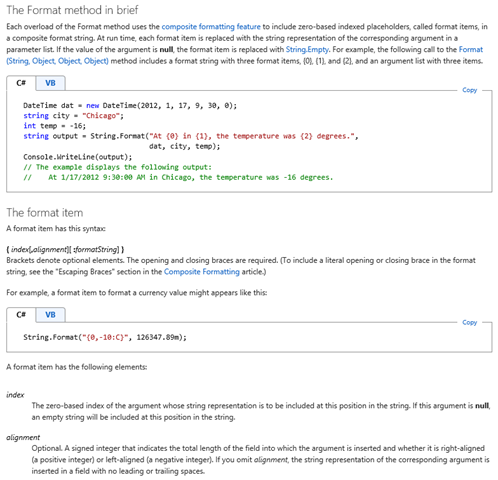
Task: Click the "{0,-10:C}" format string in code
Action: pyautogui.click(x=105, y=337)
